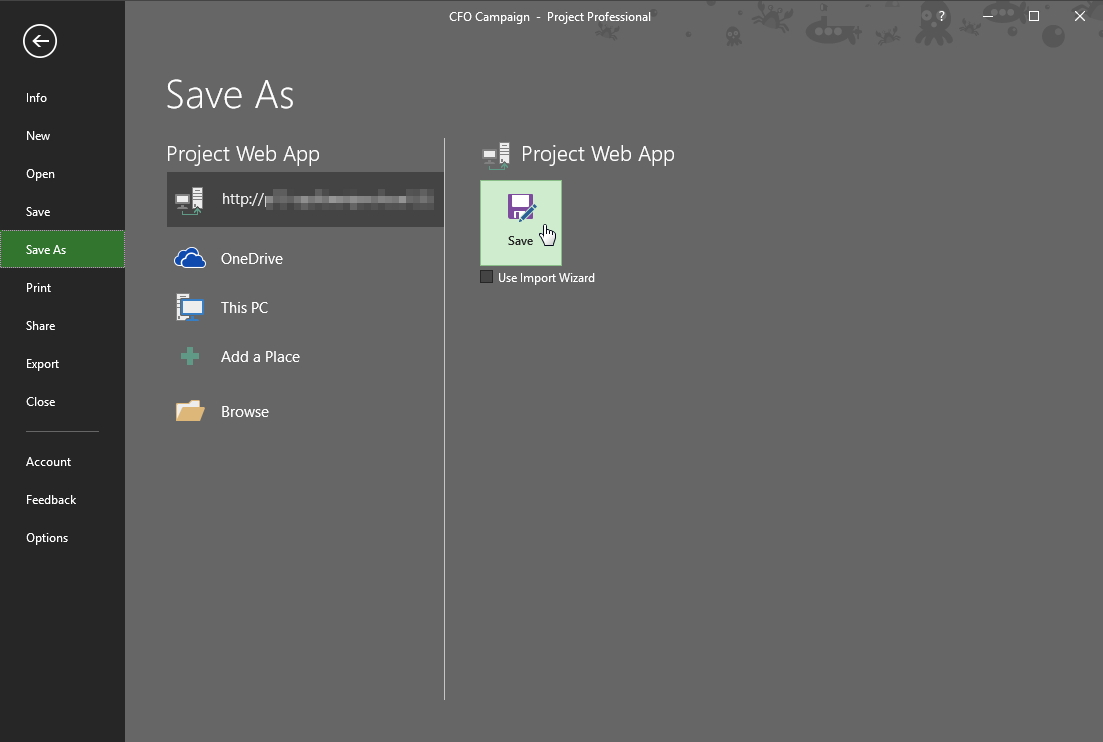Viewport: 1103px width, 742px height.
Task: Click the This PC computer icon
Action: pos(190,307)
